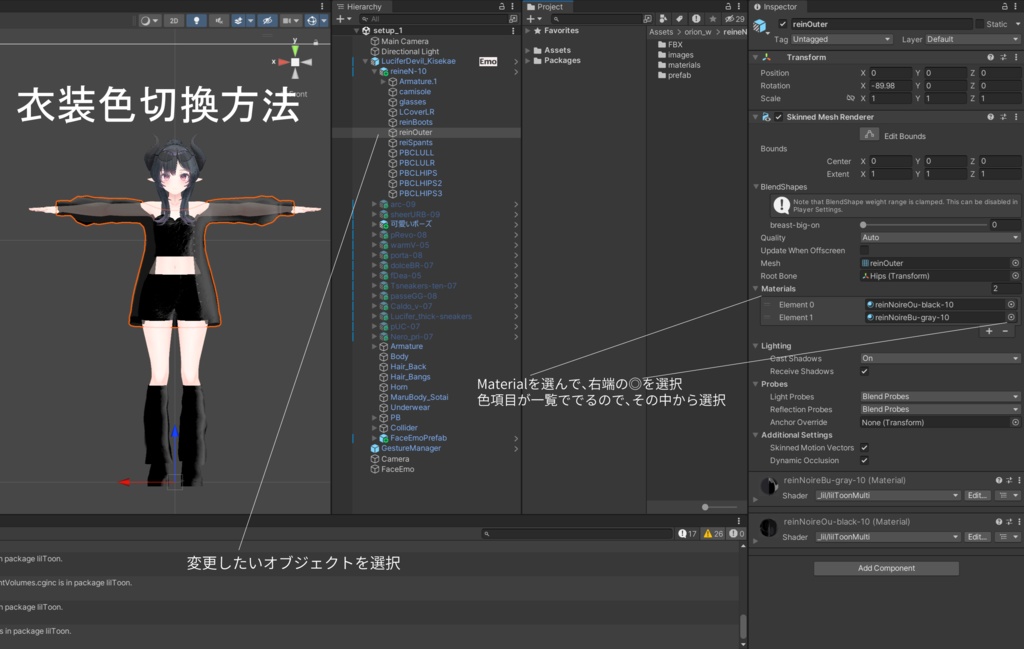1024x649 pixels.
Task: Mute scene view audio icon
Action: pos(221,20)
